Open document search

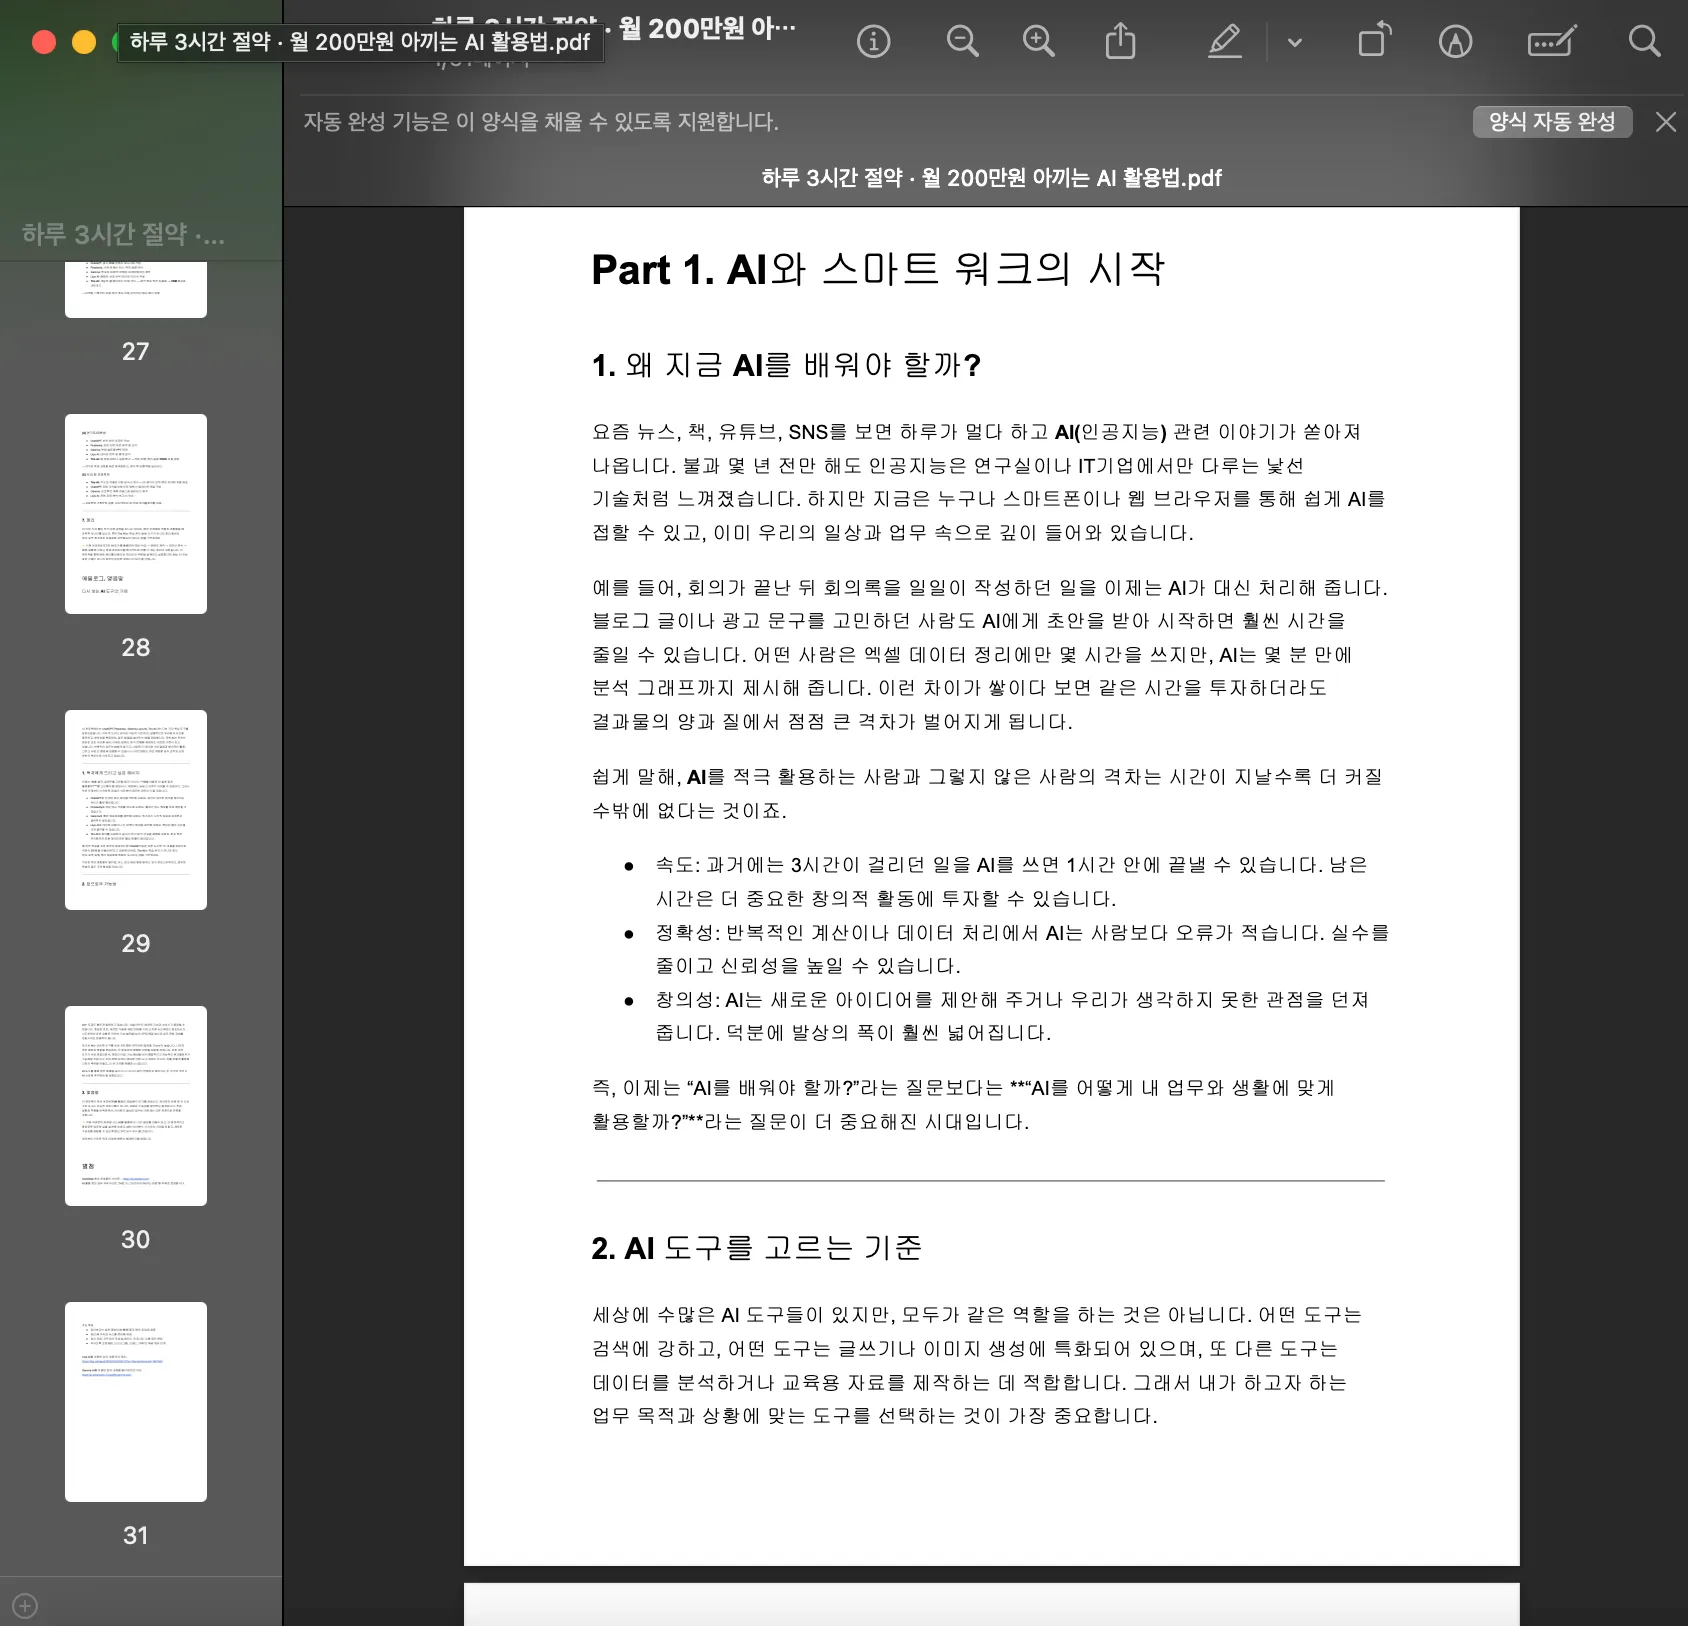coord(1643,41)
